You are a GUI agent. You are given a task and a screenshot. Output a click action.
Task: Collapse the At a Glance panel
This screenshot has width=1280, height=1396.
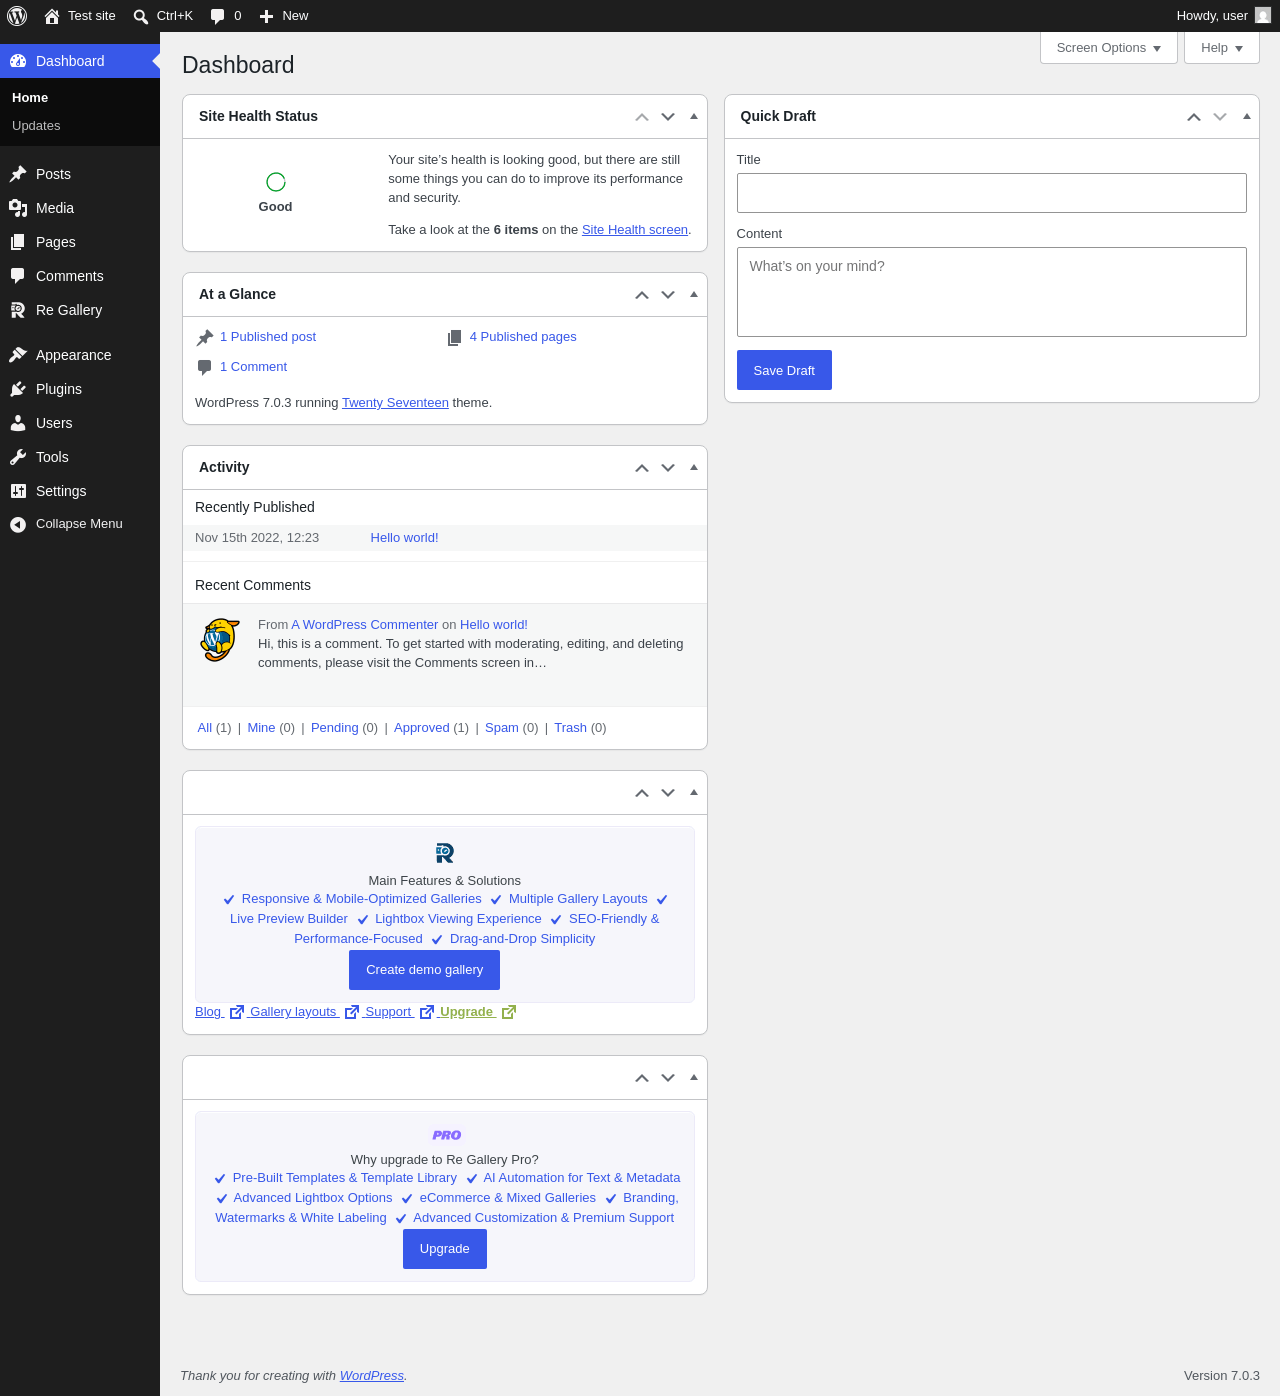(x=694, y=294)
